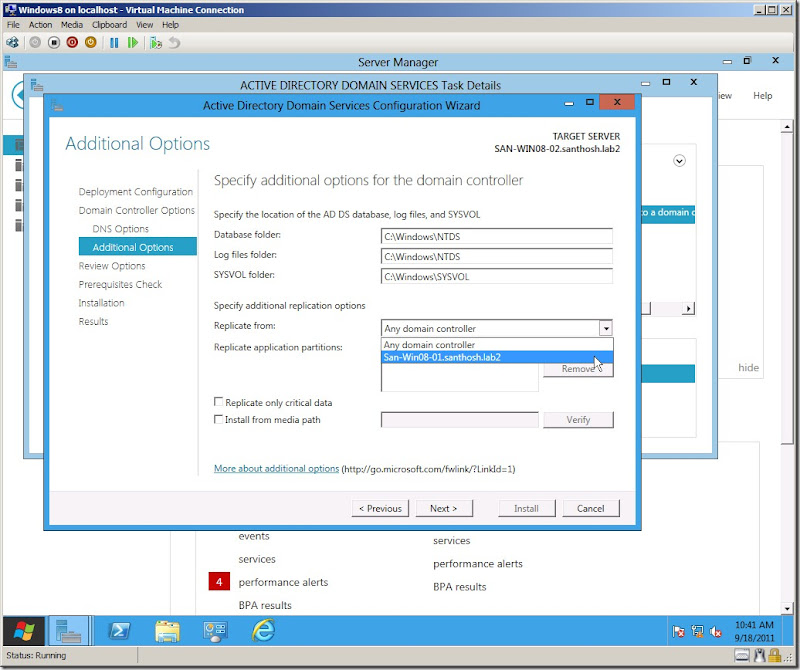The image size is (800, 670).
Task: Expand the chevron circle in Task Details
Action: 679,161
